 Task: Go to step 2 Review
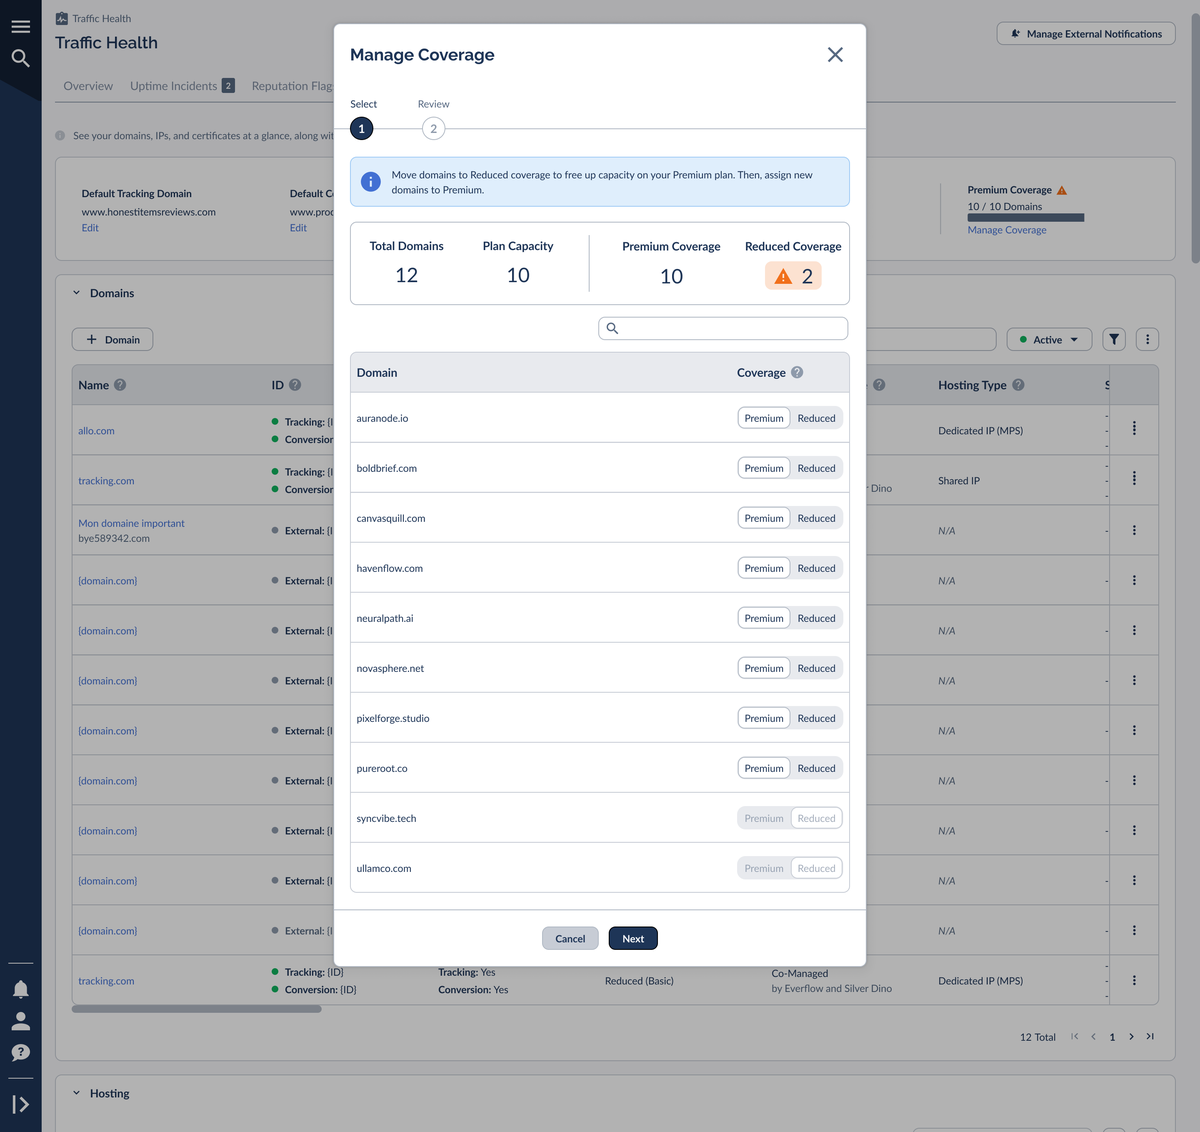[x=433, y=129]
